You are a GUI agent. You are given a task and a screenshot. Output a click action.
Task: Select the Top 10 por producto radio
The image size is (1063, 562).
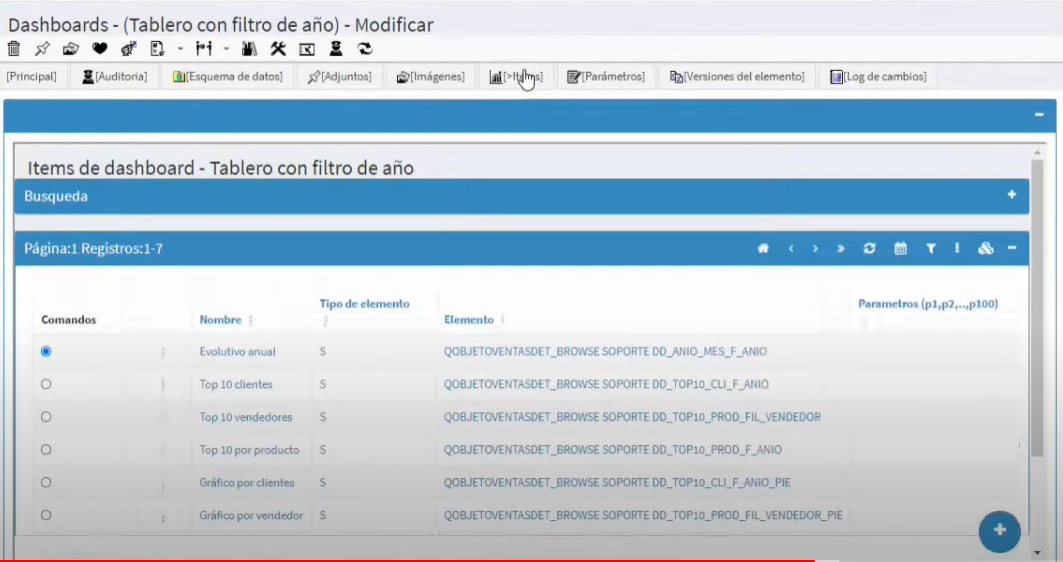point(46,449)
